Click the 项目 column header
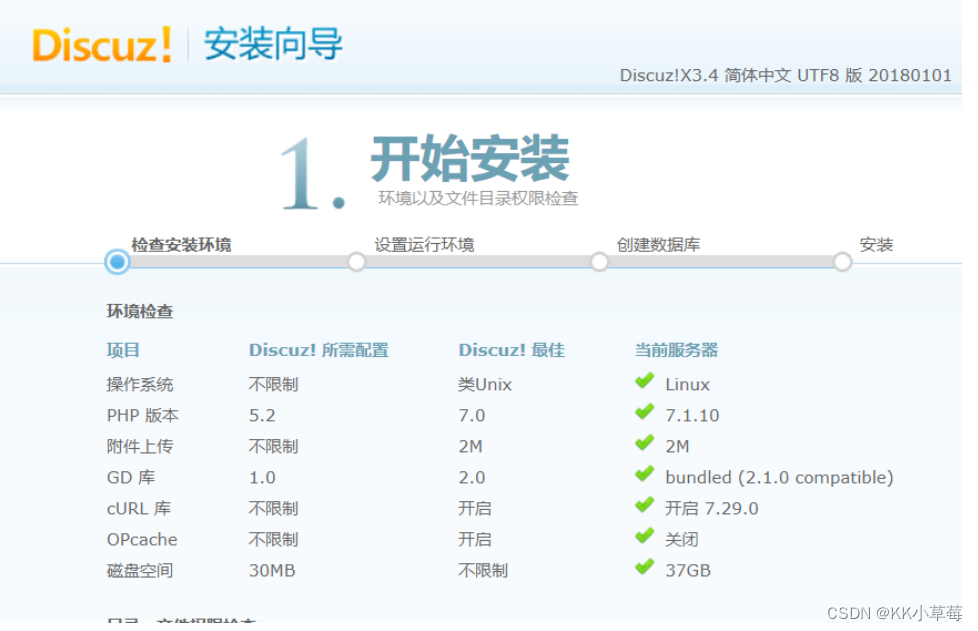The height and width of the screenshot is (631, 978). click(x=123, y=350)
